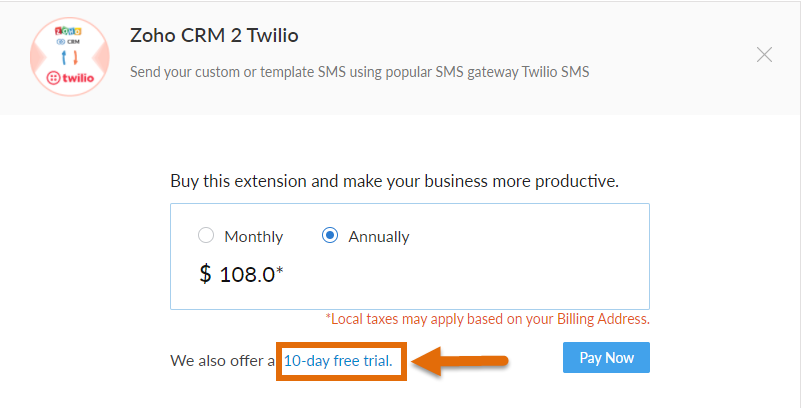Select the Annually billing radio button
The image size is (802, 408).
pos(330,235)
